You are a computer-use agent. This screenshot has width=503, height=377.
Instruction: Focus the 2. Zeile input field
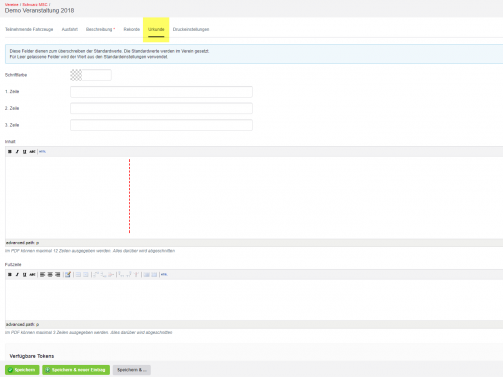tap(161, 108)
